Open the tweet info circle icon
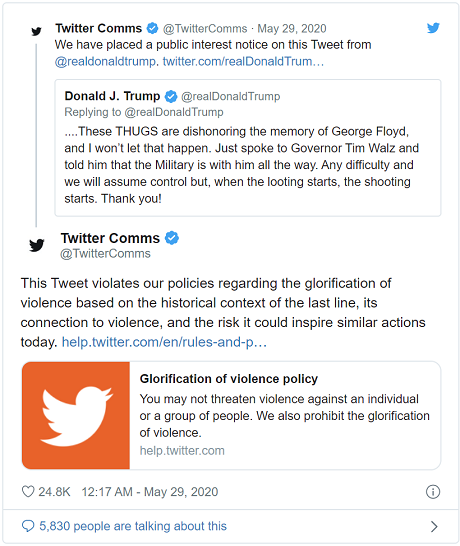 pyautogui.click(x=433, y=492)
